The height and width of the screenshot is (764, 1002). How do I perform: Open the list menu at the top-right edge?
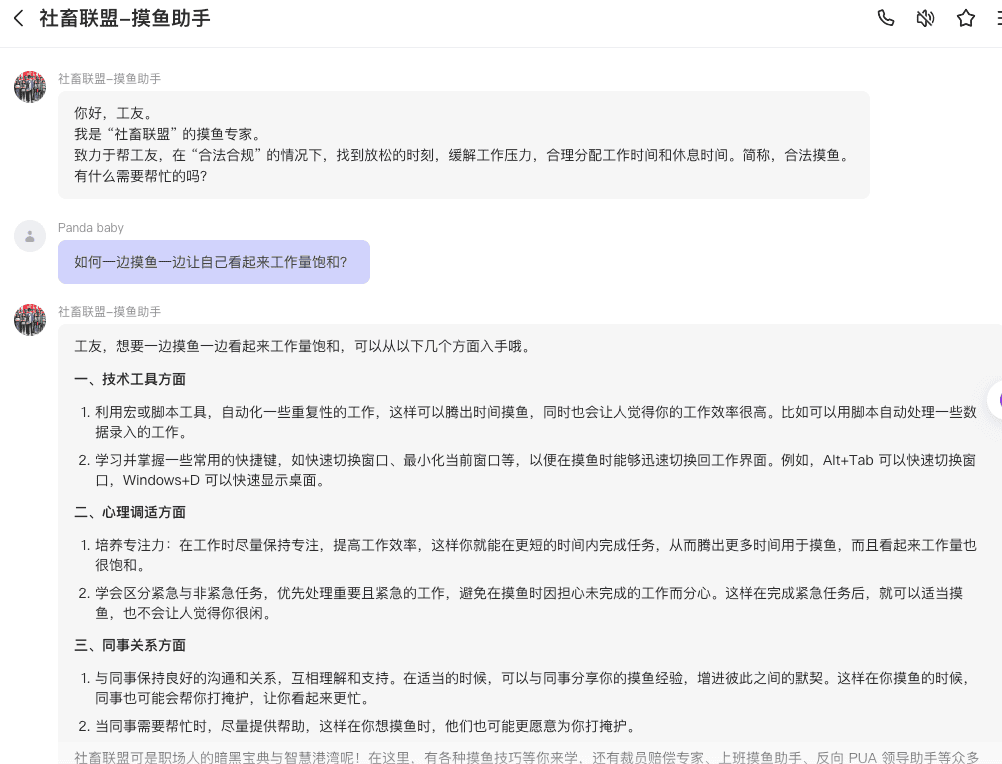(997, 19)
